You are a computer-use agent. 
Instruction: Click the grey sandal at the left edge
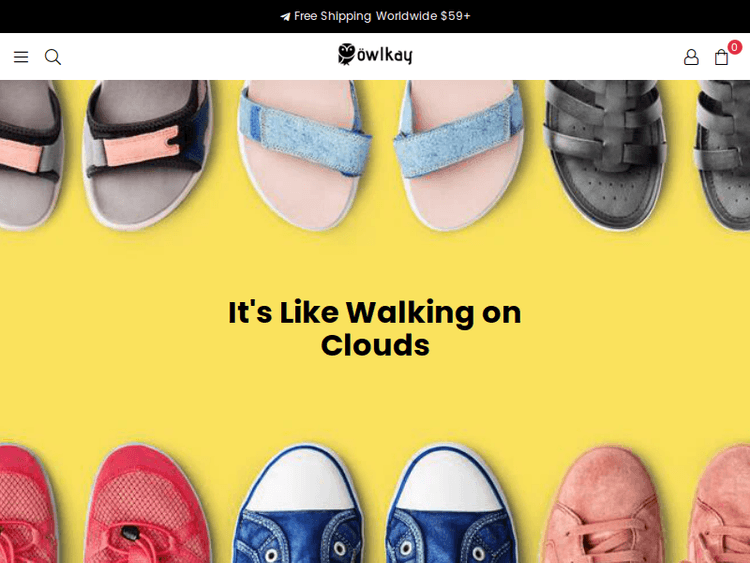click(x=30, y=154)
